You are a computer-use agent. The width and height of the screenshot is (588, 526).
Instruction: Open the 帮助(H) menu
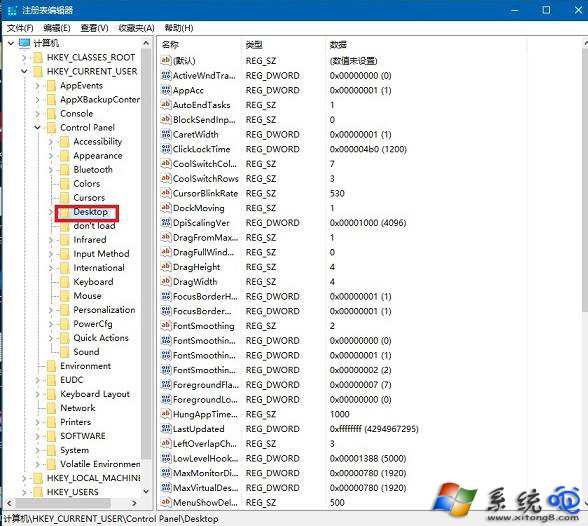179,28
